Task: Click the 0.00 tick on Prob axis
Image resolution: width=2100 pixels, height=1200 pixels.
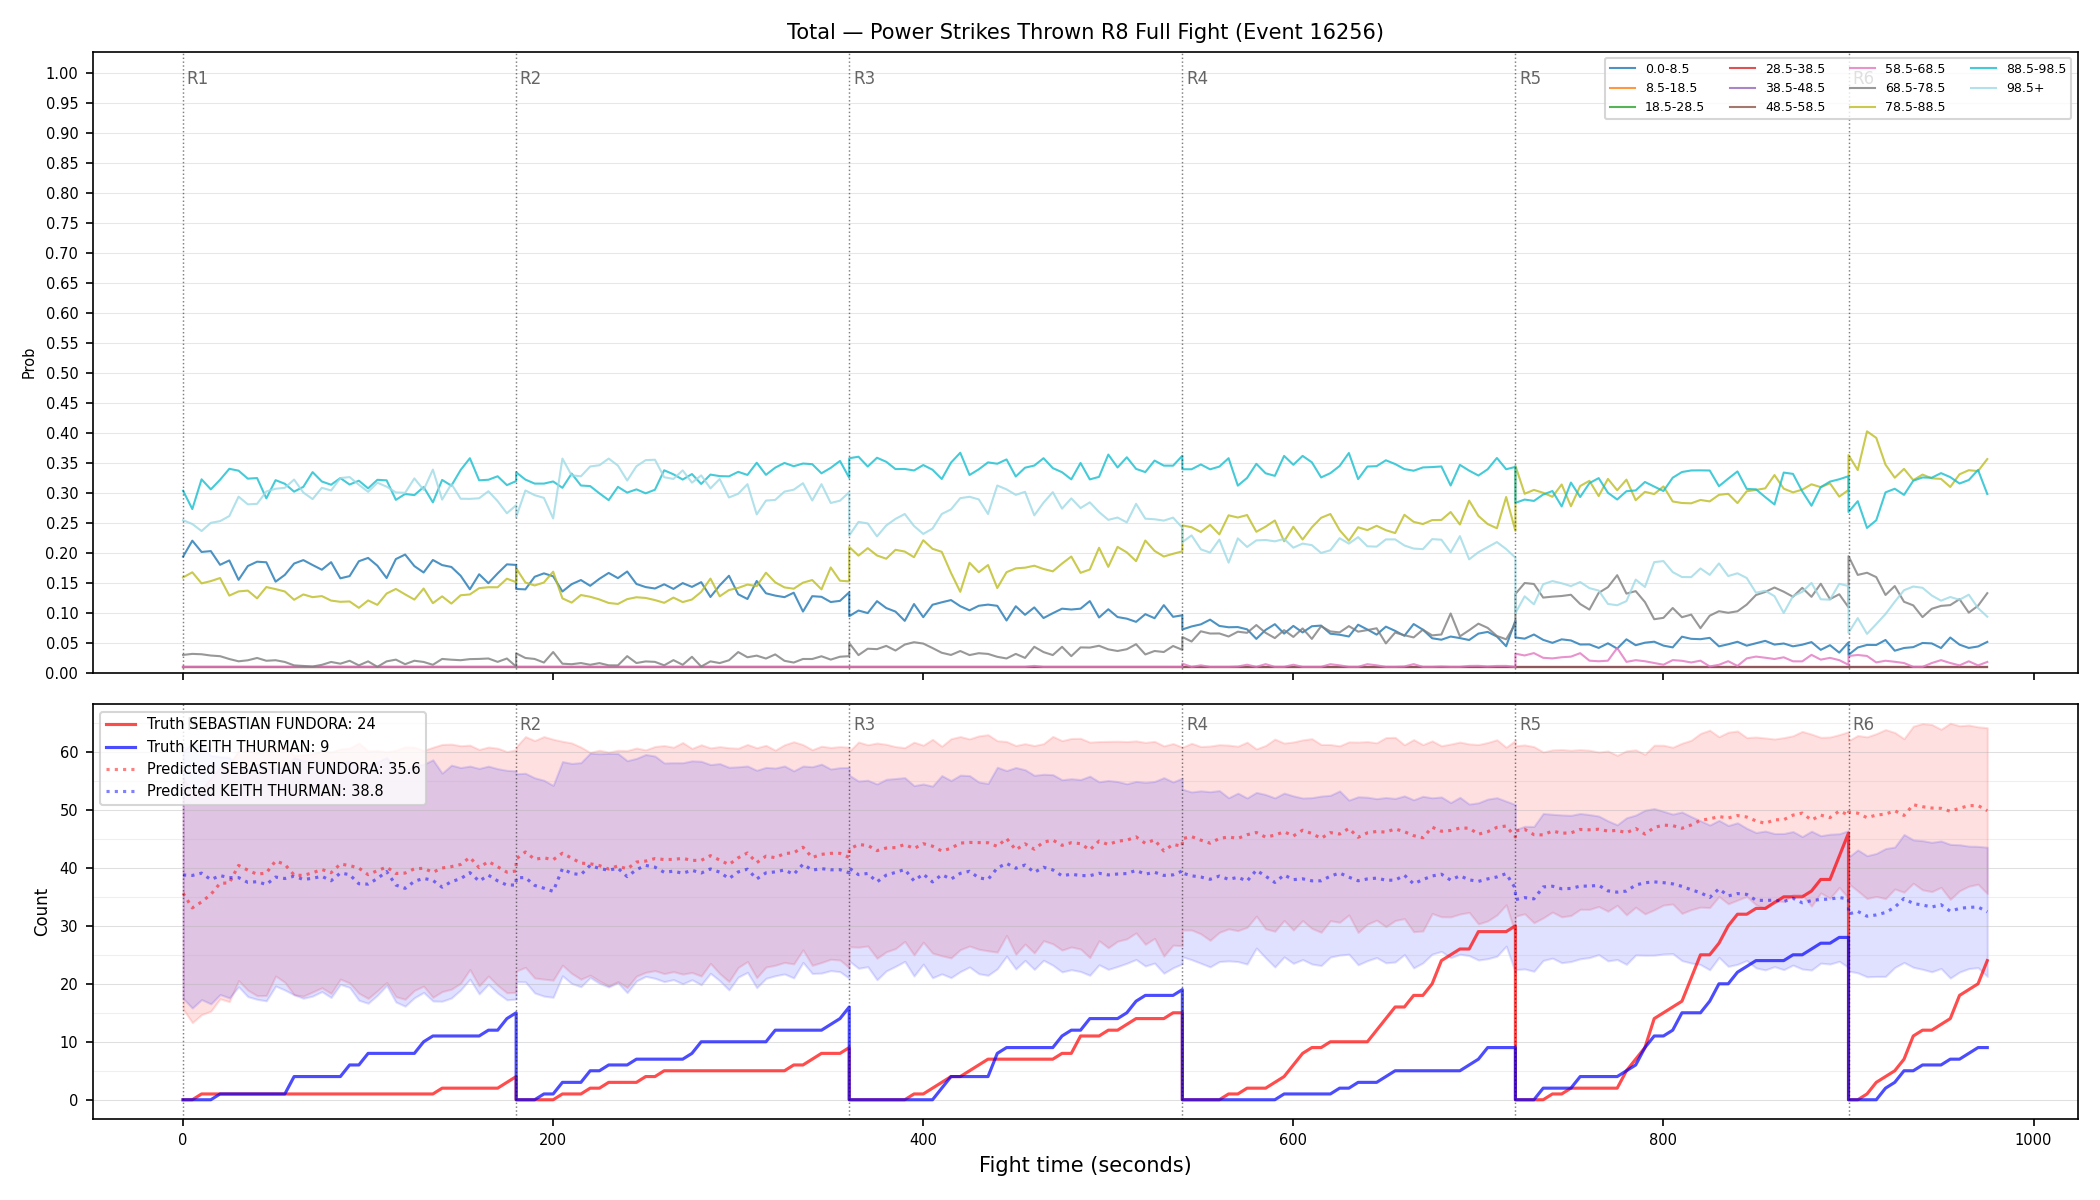Action: (62, 673)
